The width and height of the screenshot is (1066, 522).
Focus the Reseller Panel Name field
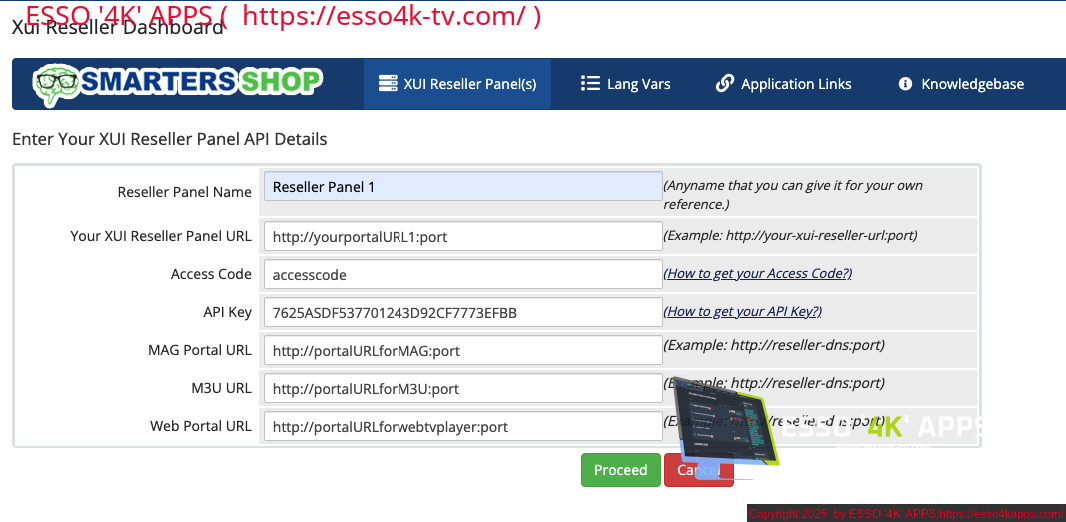463,186
